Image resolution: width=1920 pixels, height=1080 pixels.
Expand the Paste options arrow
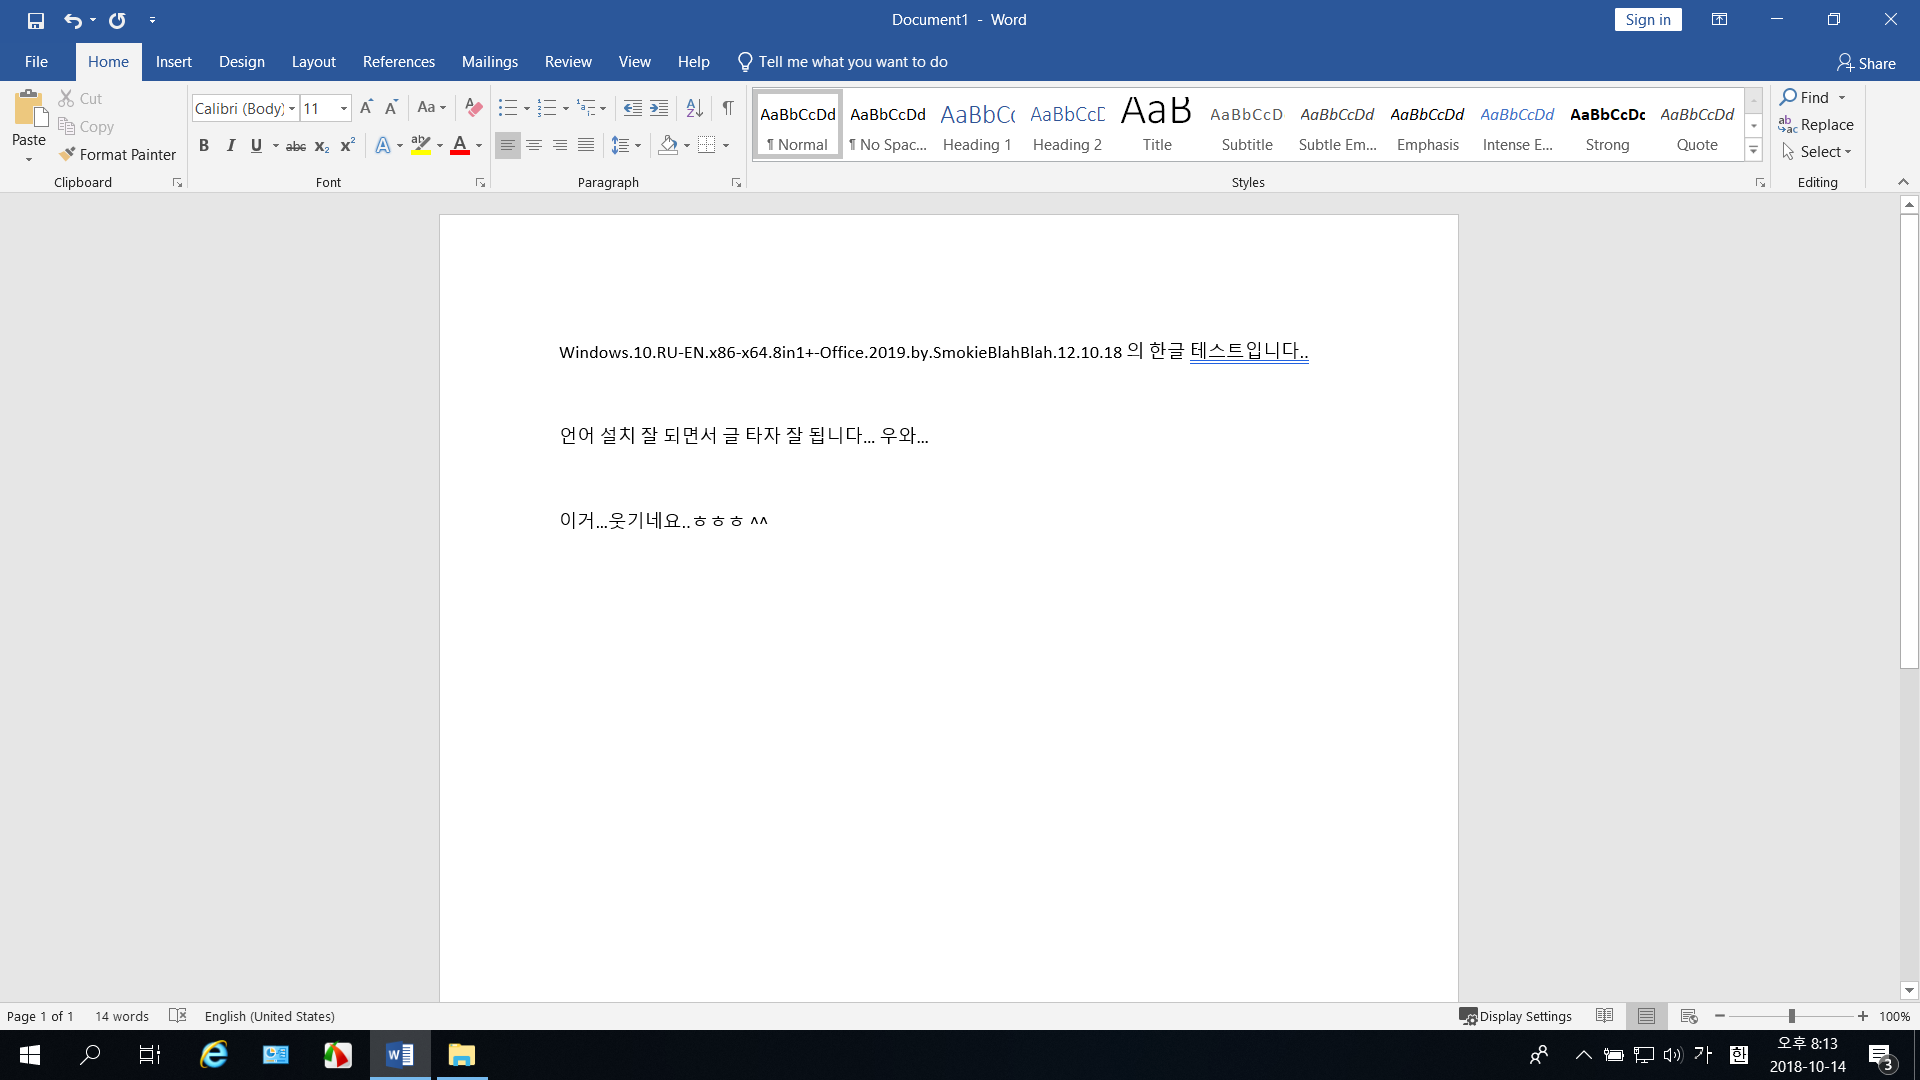point(29,160)
